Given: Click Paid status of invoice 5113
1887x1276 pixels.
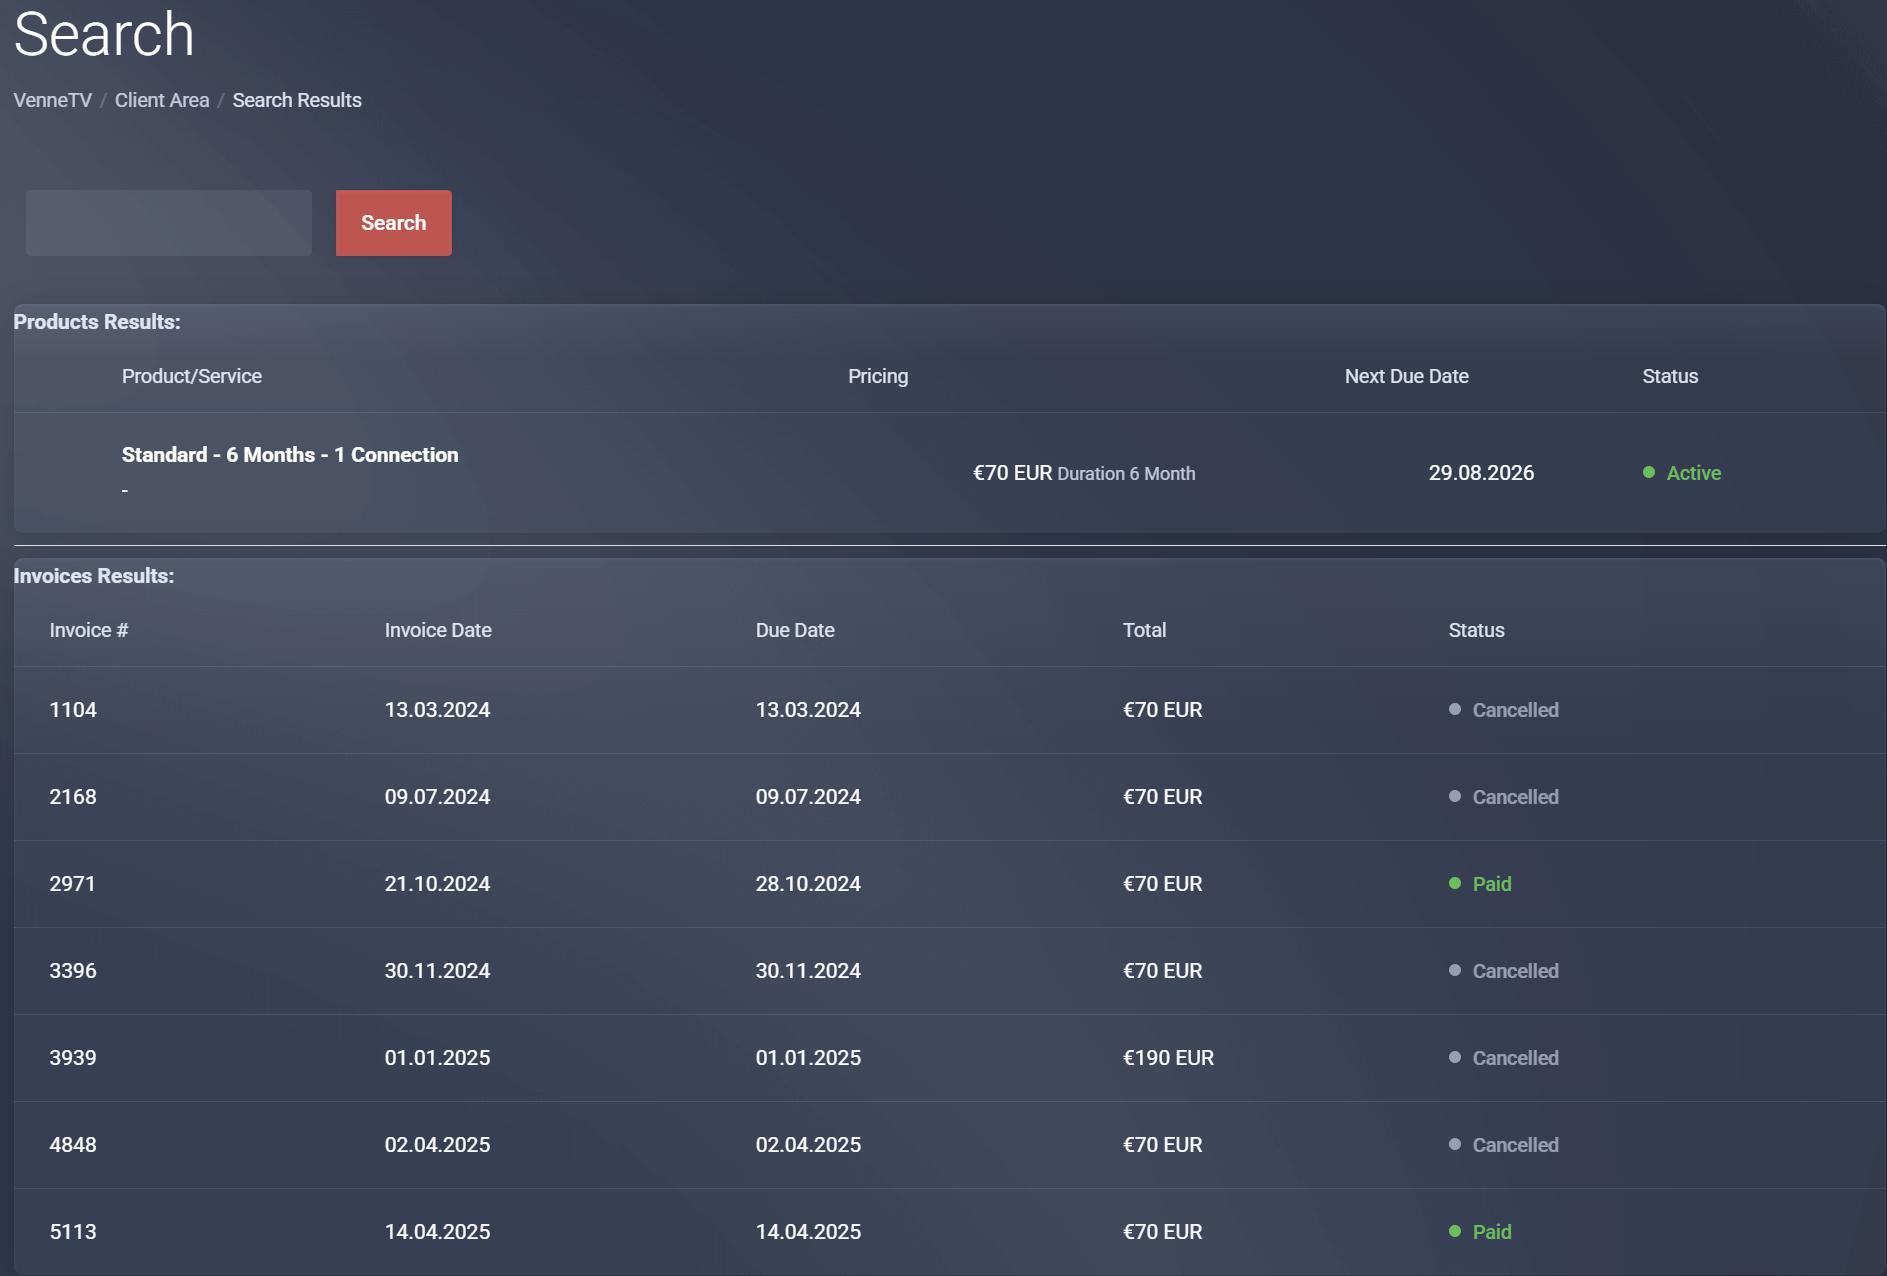Looking at the screenshot, I should (x=1491, y=1232).
